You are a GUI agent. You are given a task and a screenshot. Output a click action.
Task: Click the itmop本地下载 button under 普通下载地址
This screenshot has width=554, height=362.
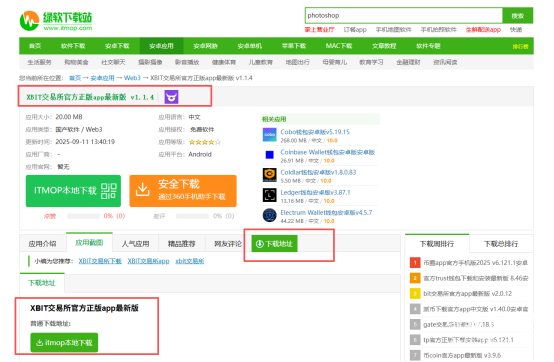click(64, 343)
